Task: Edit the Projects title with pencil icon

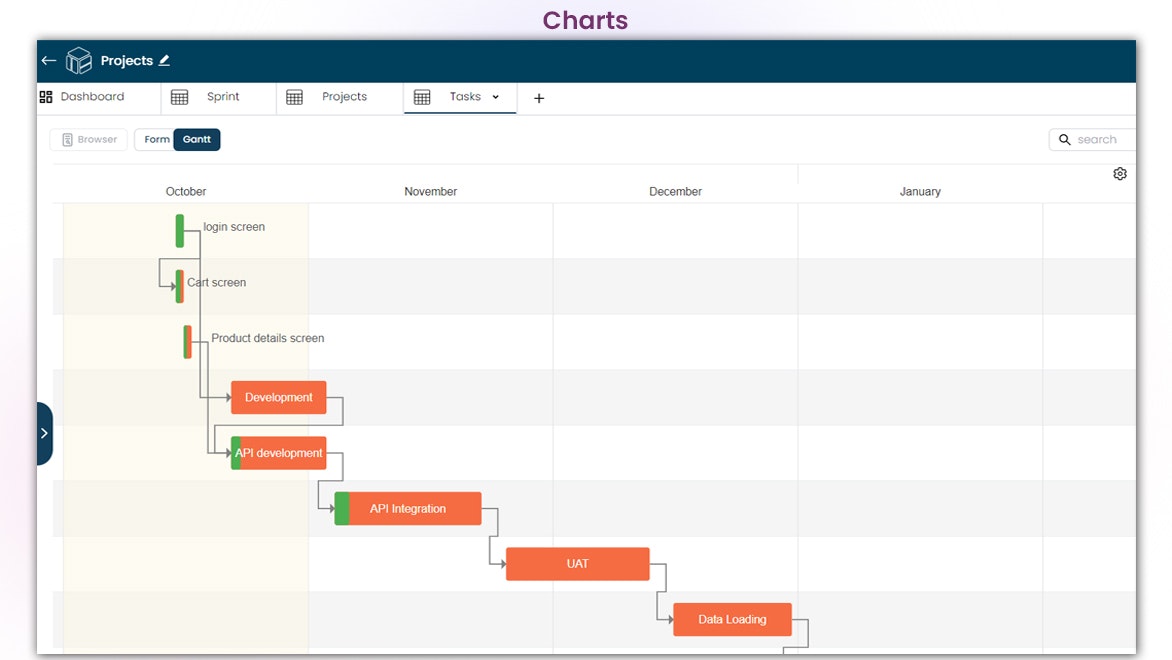Action: point(164,61)
